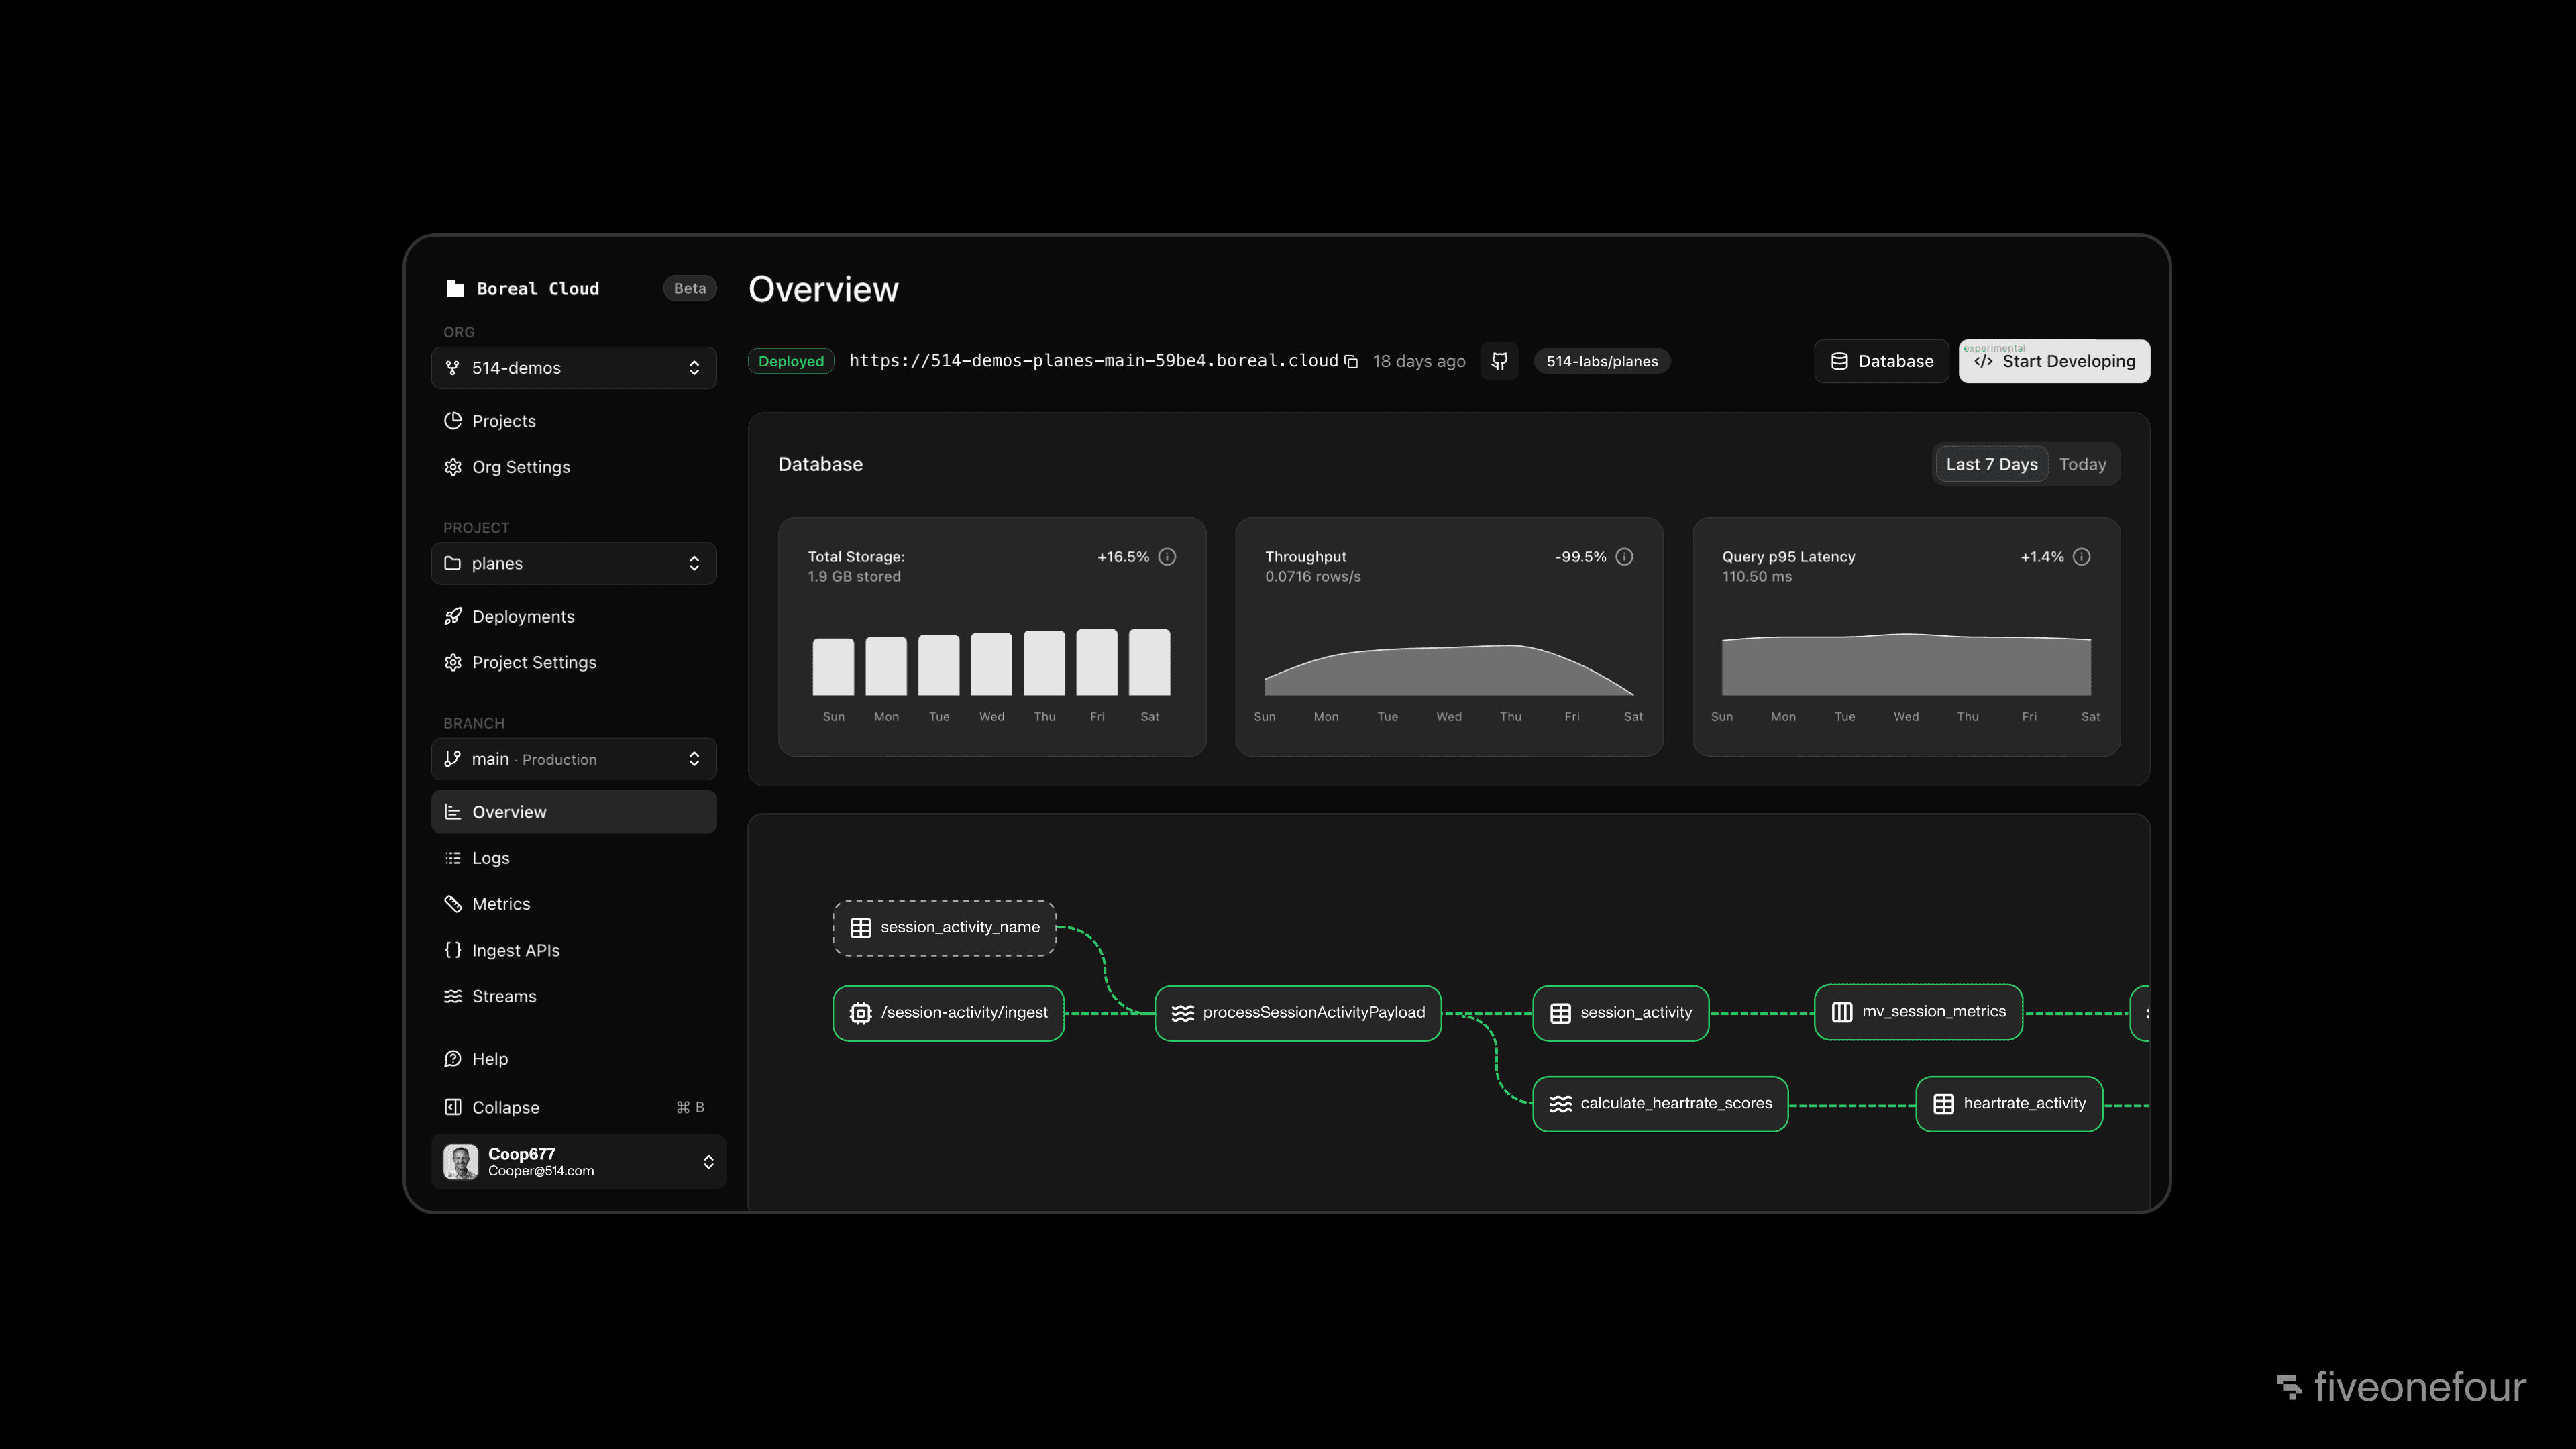Select the processSessionActivityPayload node
Viewport: 2576px width, 1449px height.
click(x=1297, y=1013)
